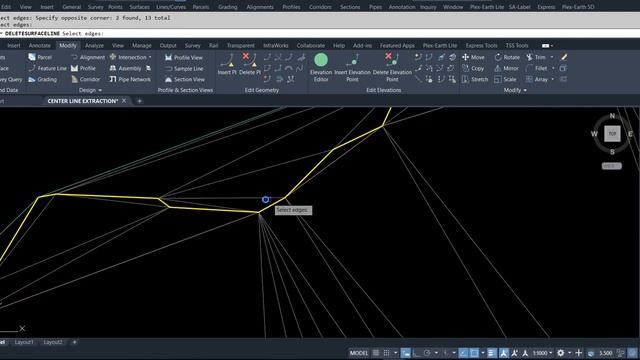Open the Section View tool
The width and height of the screenshot is (640, 360).
coord(184,79)
